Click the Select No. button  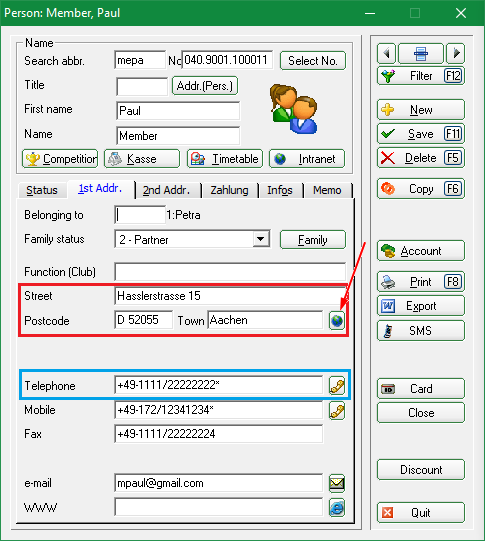[313, 61]
